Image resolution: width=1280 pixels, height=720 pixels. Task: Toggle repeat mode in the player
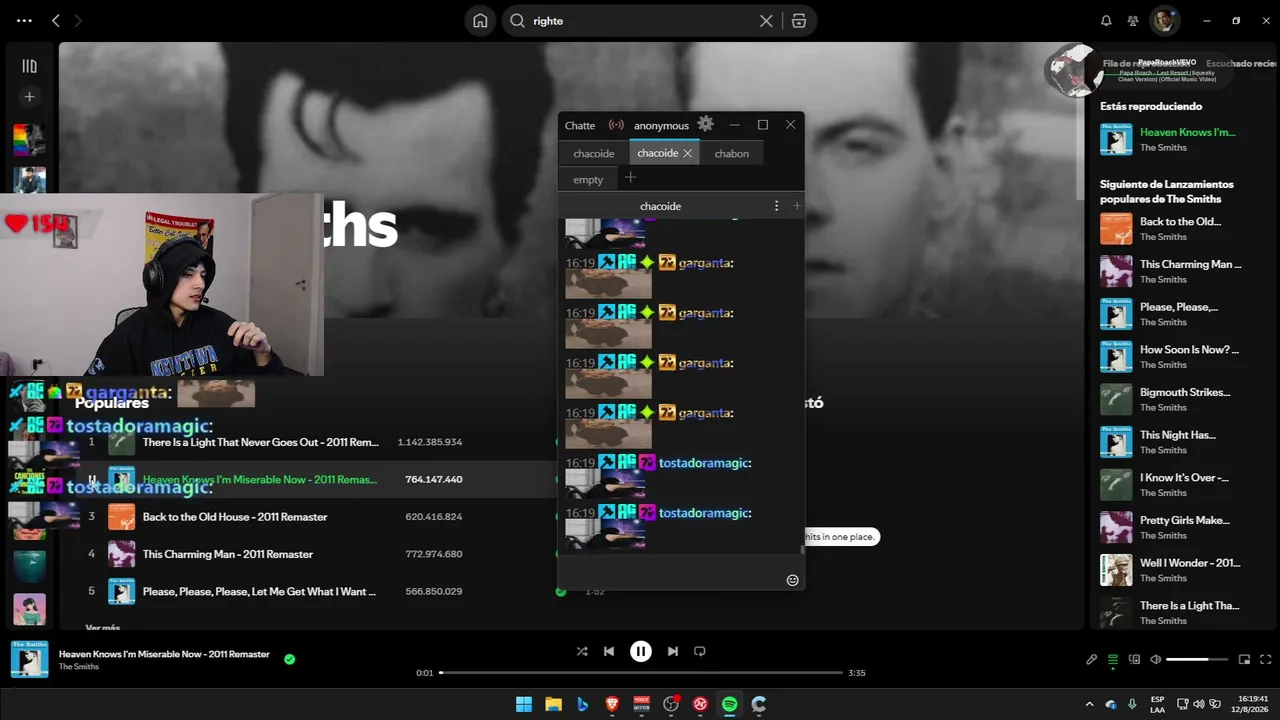click(x=700, y=651)
